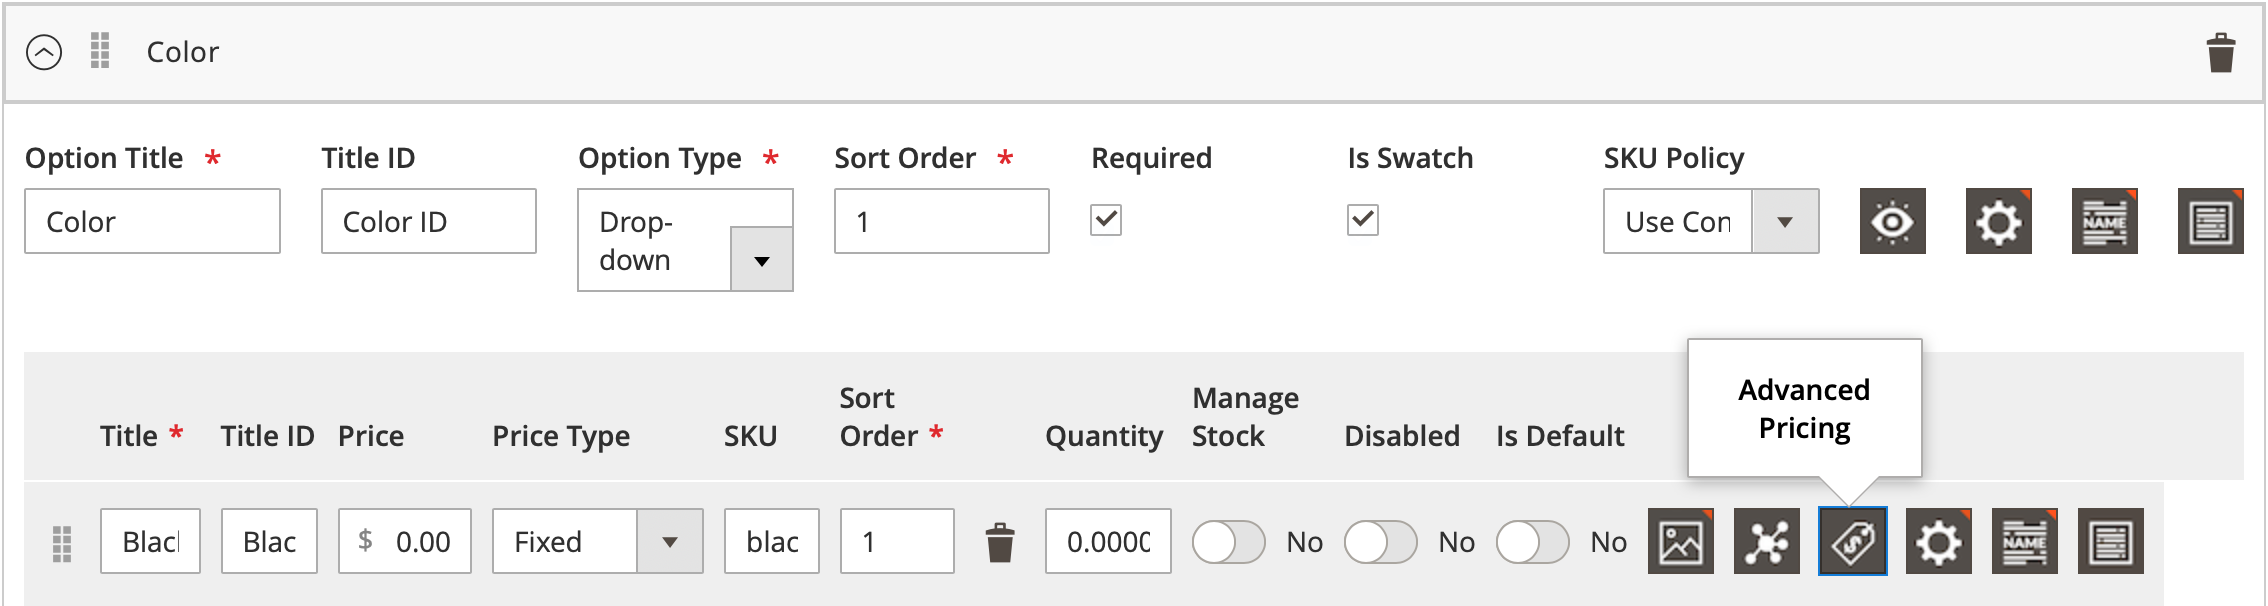Collapse the Color option panel
2268x606 pixels.
44,52
